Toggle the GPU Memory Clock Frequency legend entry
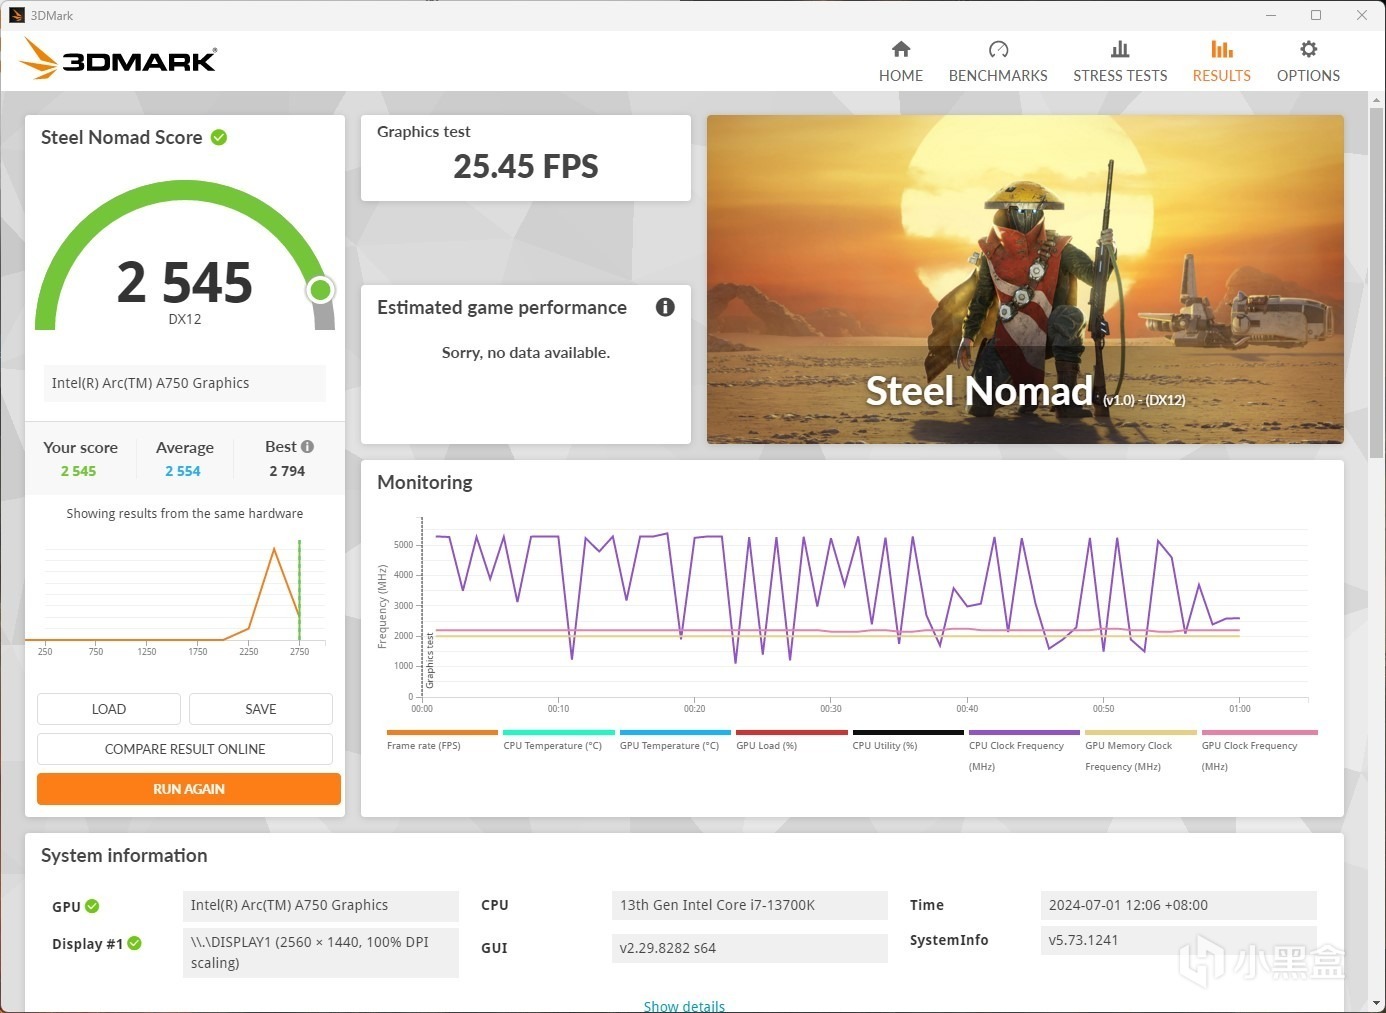The width and height of the screenshot is (1386, 1013). point(1141,751)
